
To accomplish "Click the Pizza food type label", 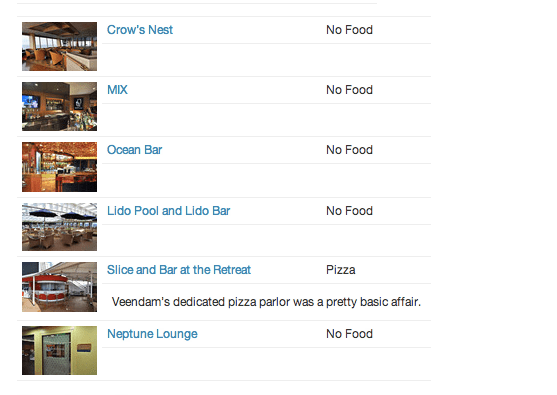I will pos(341,270).
